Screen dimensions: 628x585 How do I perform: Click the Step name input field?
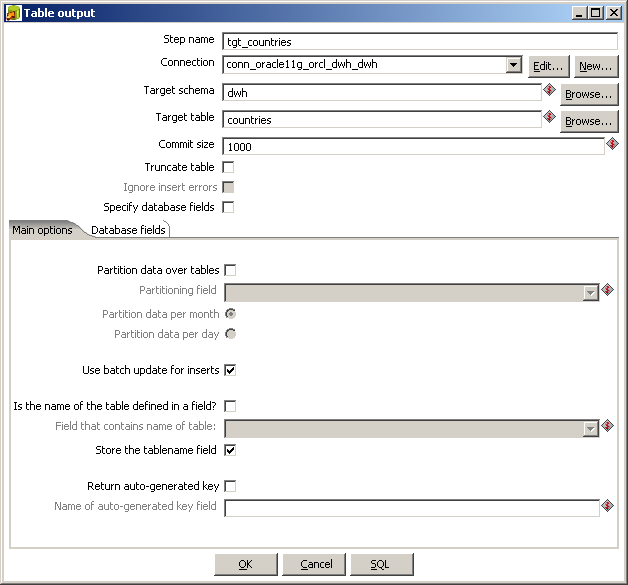pos(420,42)
